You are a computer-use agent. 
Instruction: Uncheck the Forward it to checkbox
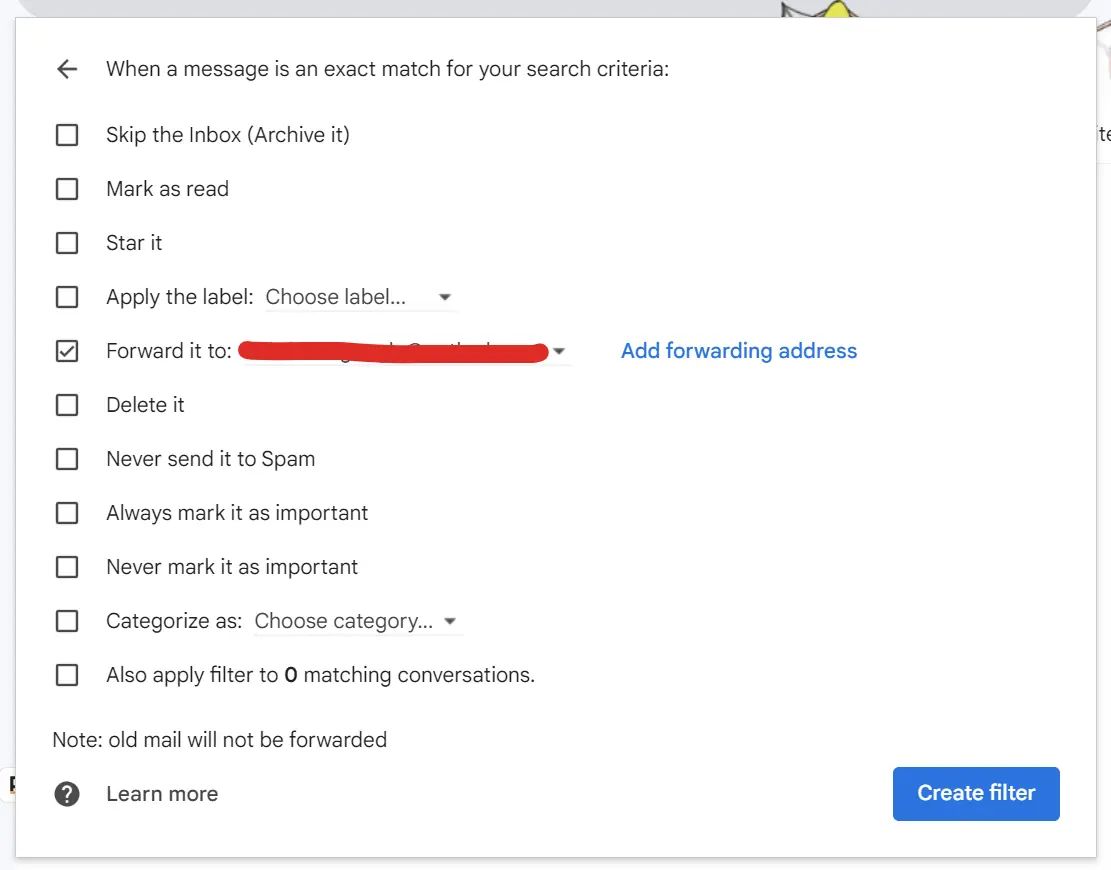coord(67,351)
